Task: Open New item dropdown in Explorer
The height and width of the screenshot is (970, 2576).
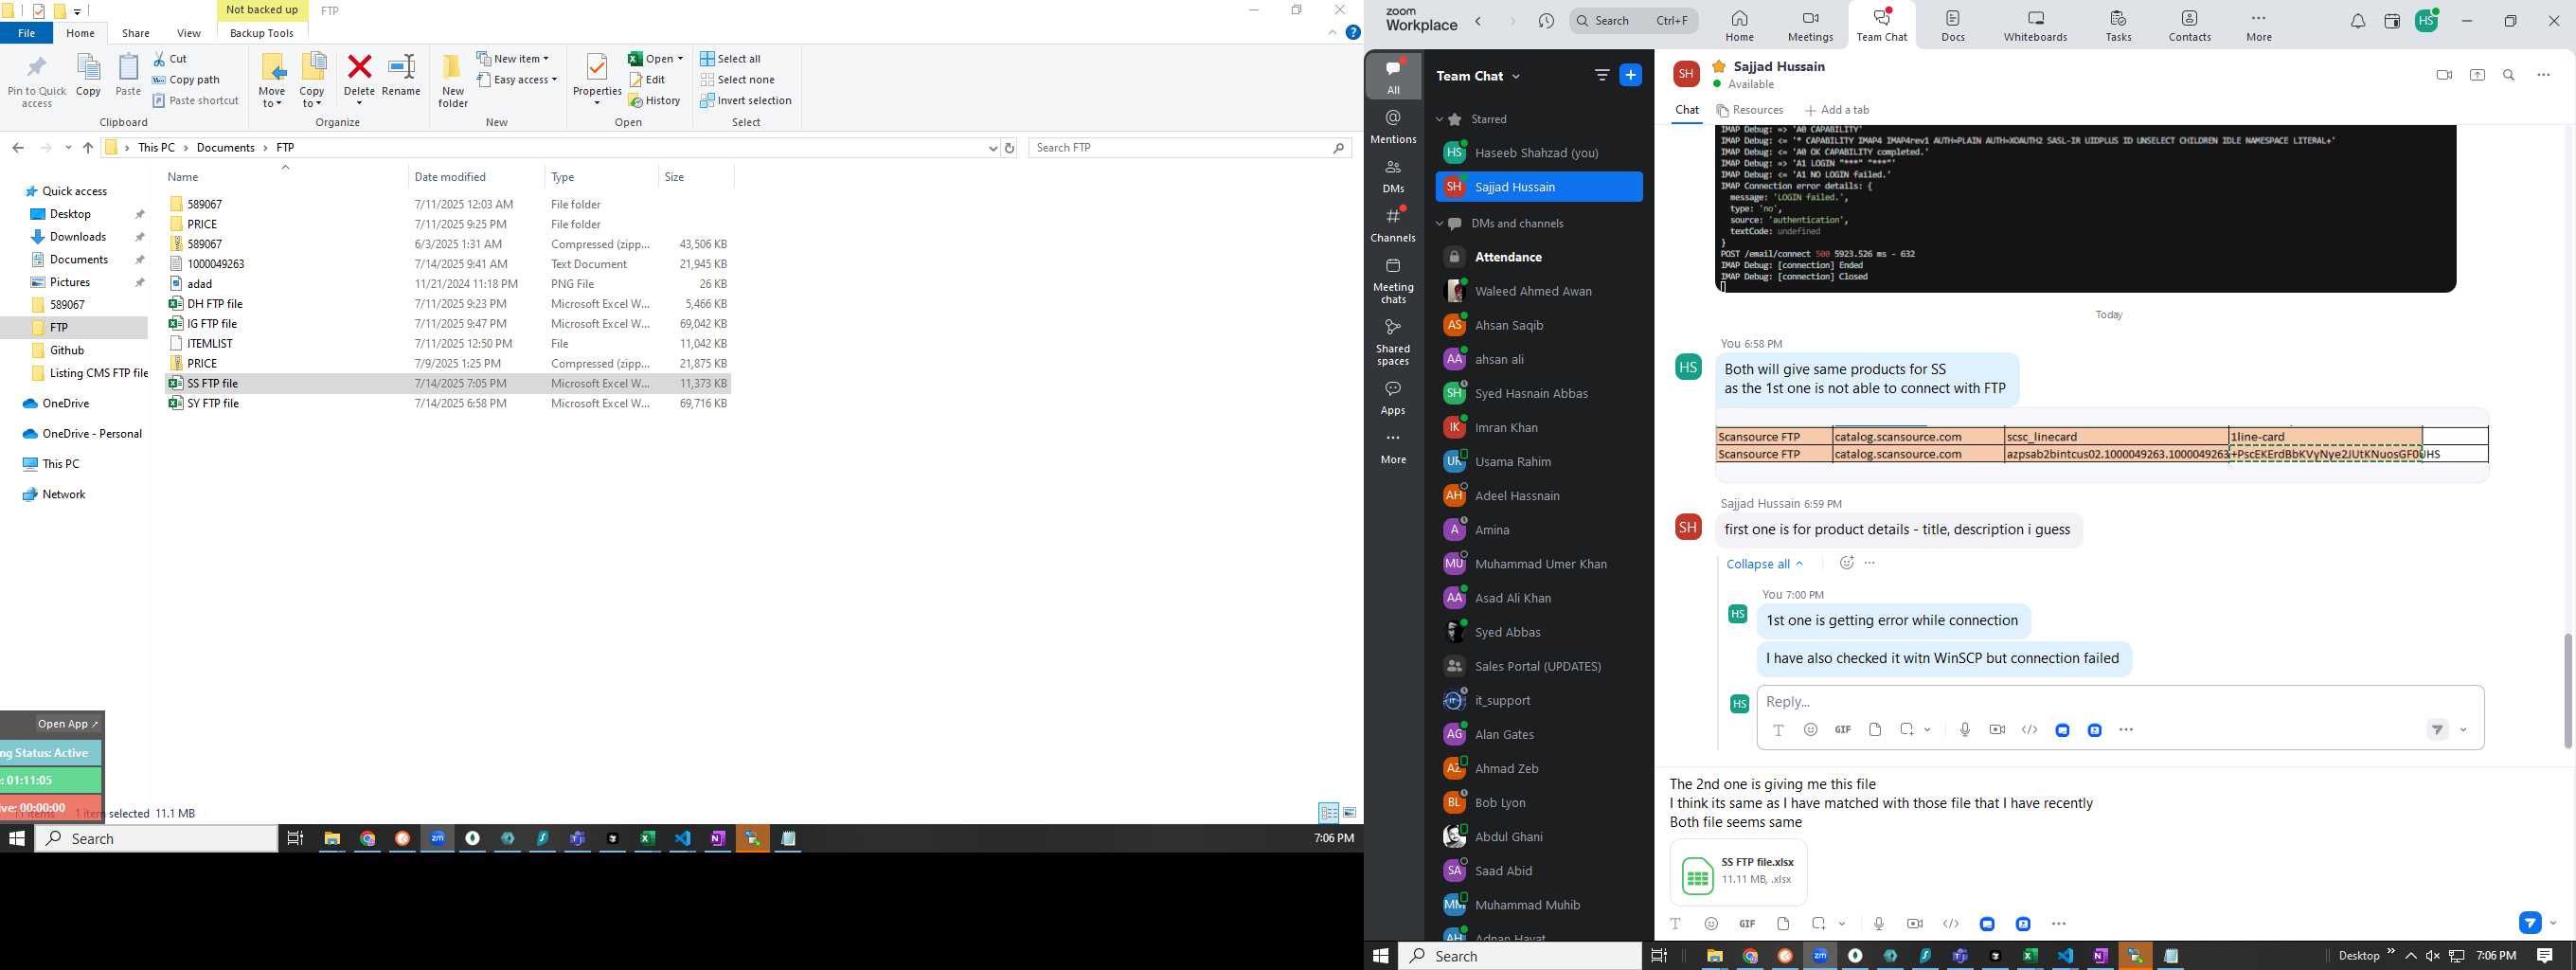Action: coord(513,59)
